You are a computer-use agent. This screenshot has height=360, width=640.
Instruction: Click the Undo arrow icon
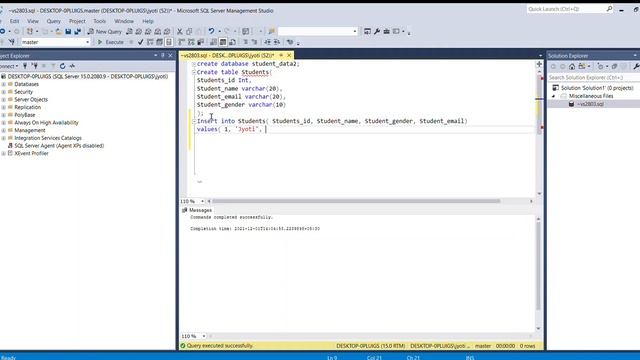pos(211,31)
